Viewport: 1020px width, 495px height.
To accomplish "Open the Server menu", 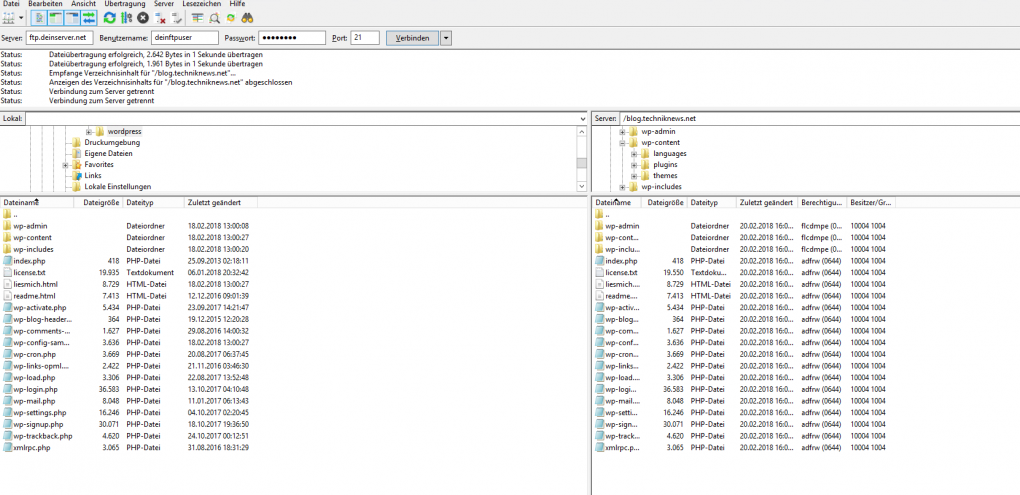I will [164, 4].
